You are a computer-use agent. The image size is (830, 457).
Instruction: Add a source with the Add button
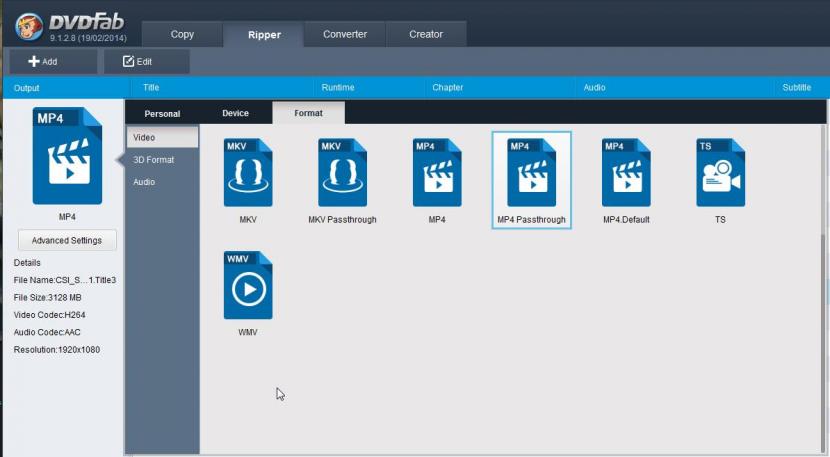coord(53,61)
